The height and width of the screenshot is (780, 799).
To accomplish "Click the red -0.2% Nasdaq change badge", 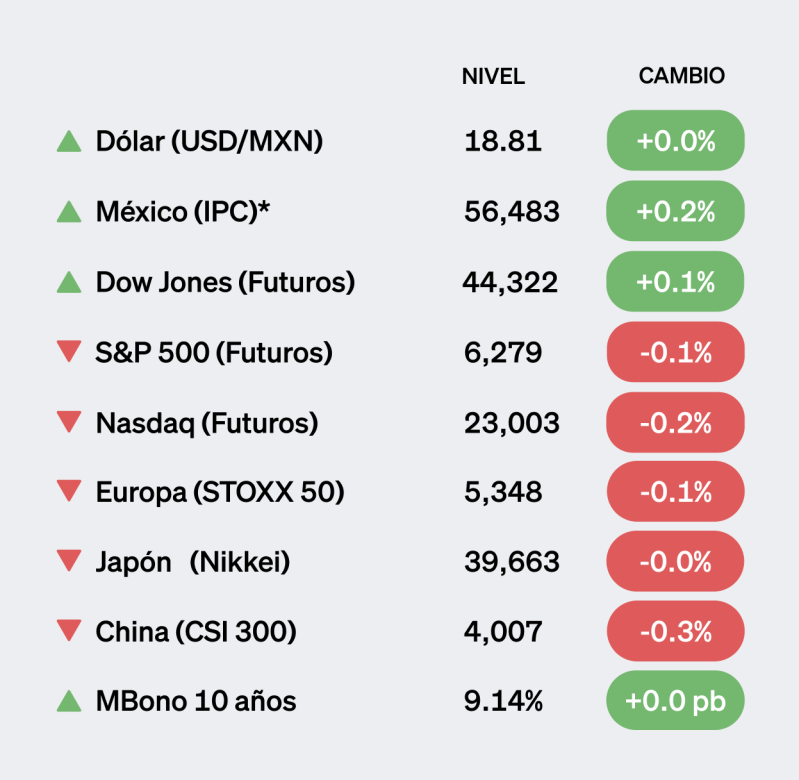I will point(676,422).
